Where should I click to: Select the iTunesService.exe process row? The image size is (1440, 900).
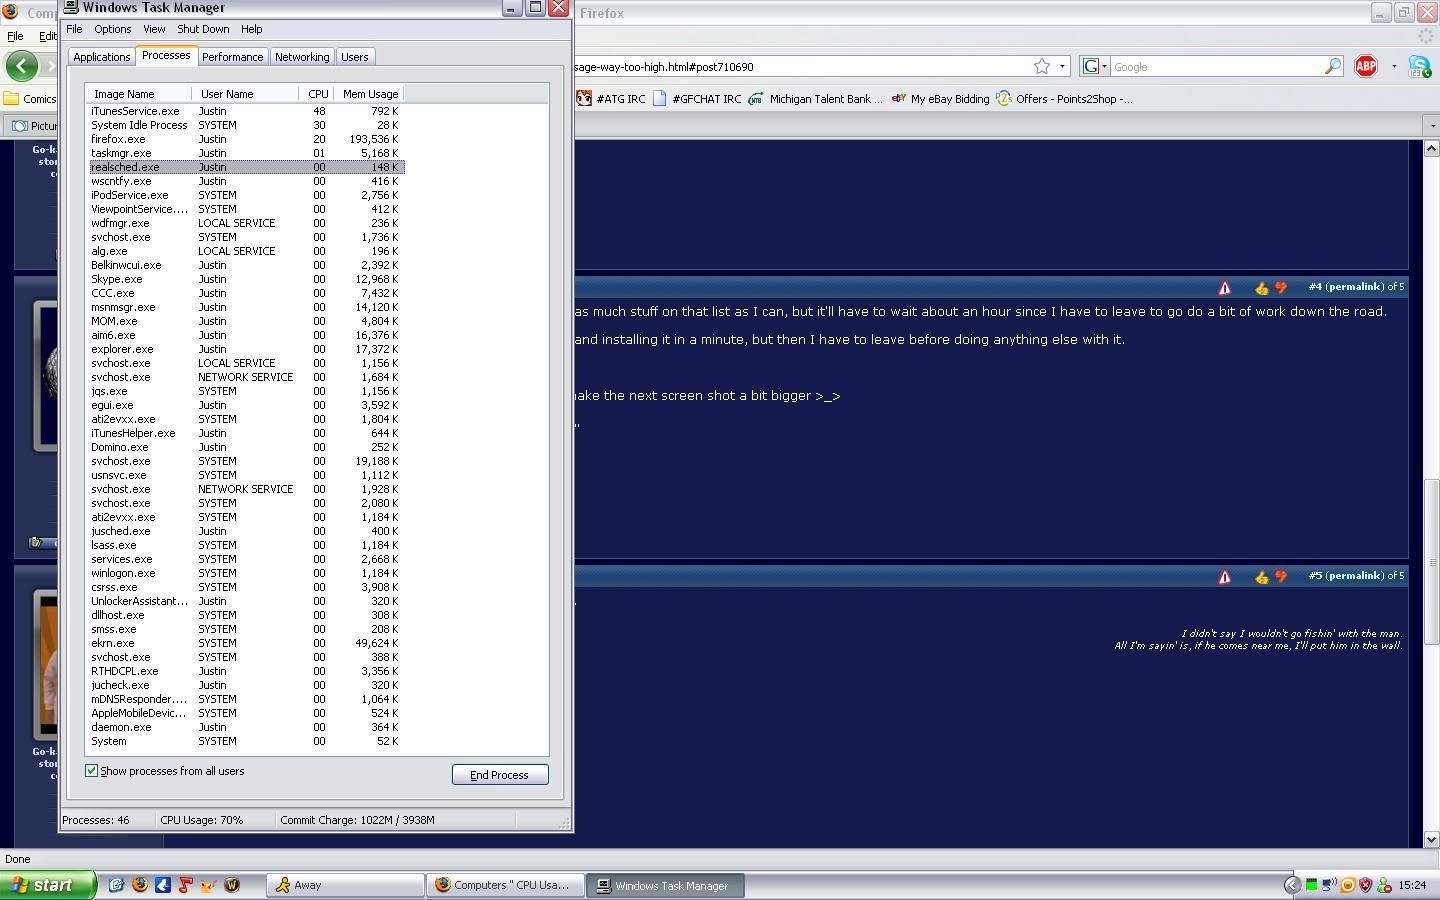246,111
